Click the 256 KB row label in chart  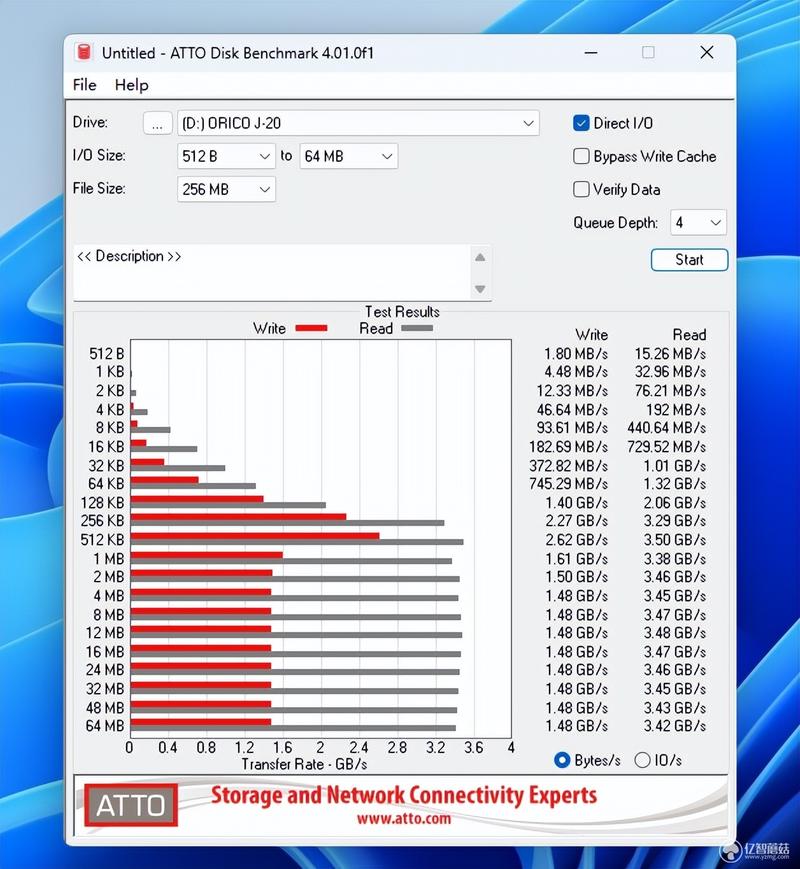click(103, 521)
